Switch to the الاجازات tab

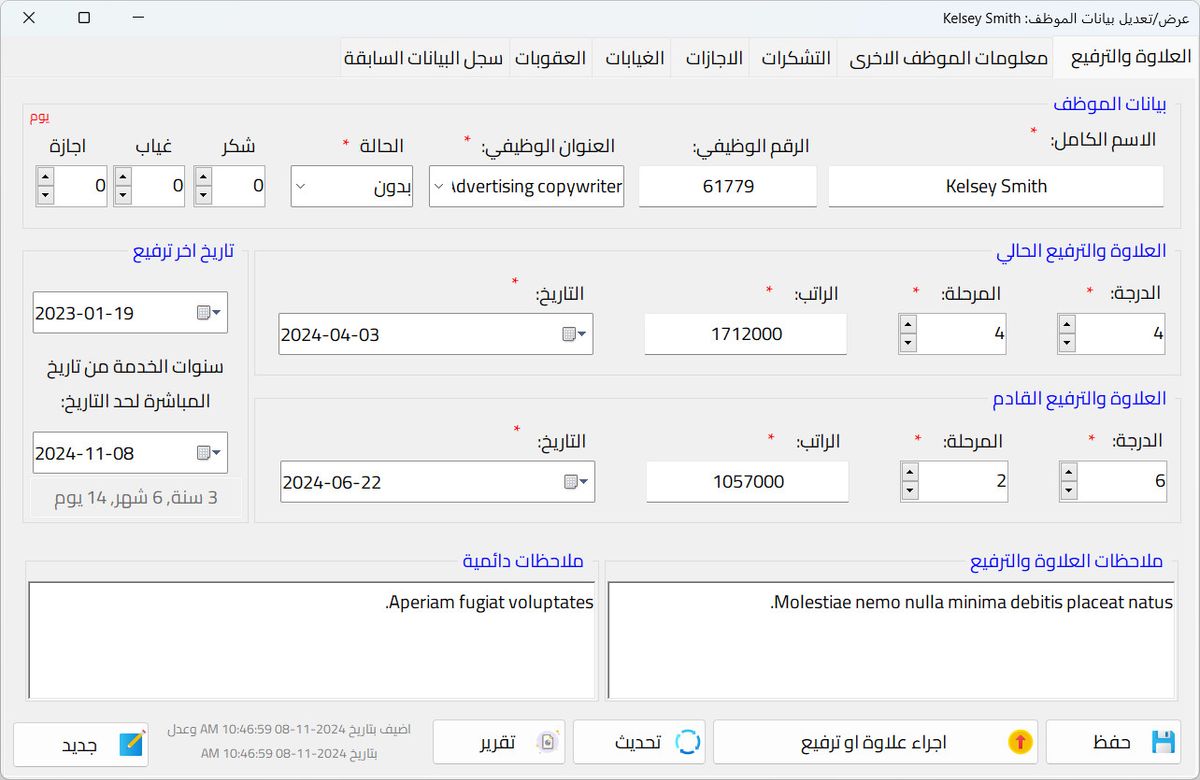tap(714, 58)
